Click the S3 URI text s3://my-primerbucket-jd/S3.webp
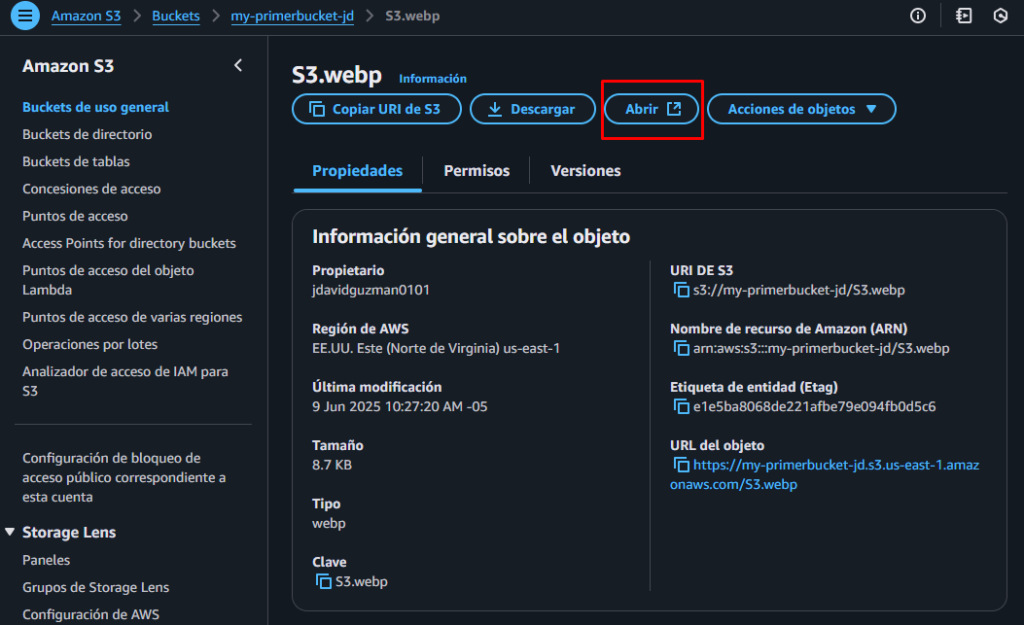The image size is (1024, 625). tap(799, 290)
